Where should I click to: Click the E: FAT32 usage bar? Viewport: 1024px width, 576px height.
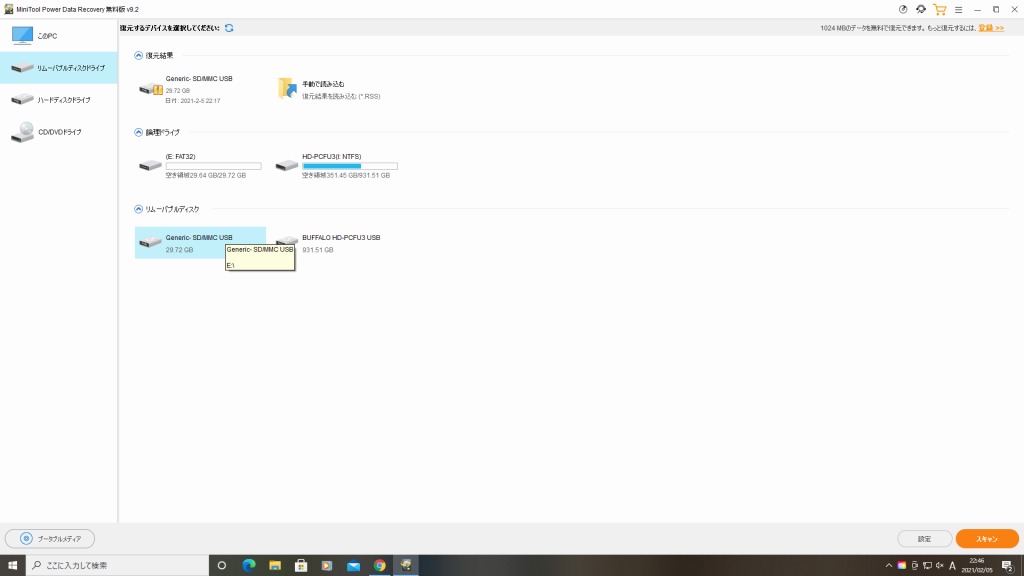213,166
